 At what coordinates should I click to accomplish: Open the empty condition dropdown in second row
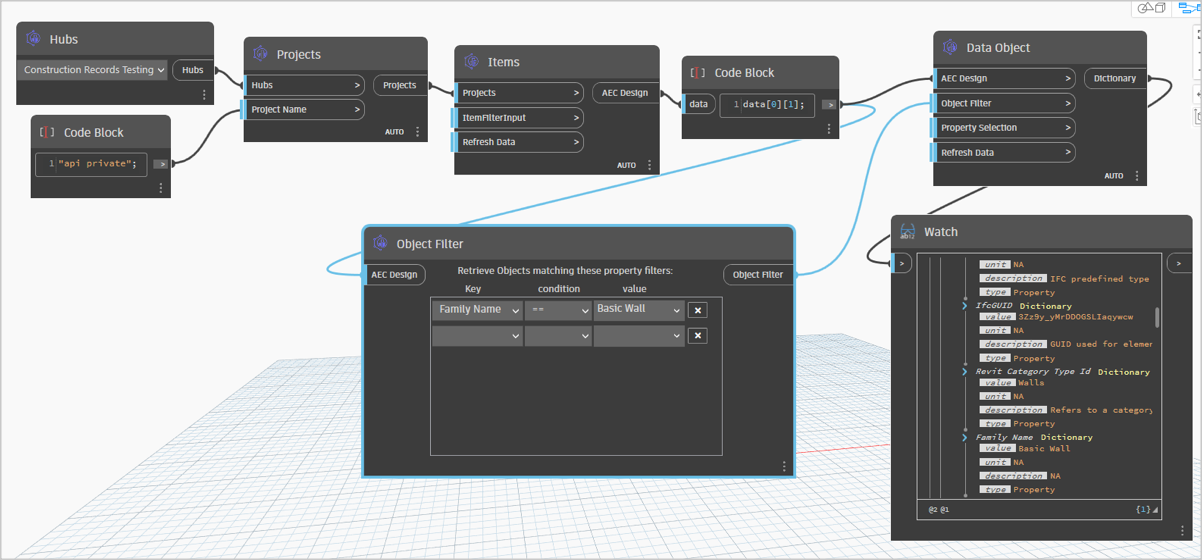click(x=558, y=336)
